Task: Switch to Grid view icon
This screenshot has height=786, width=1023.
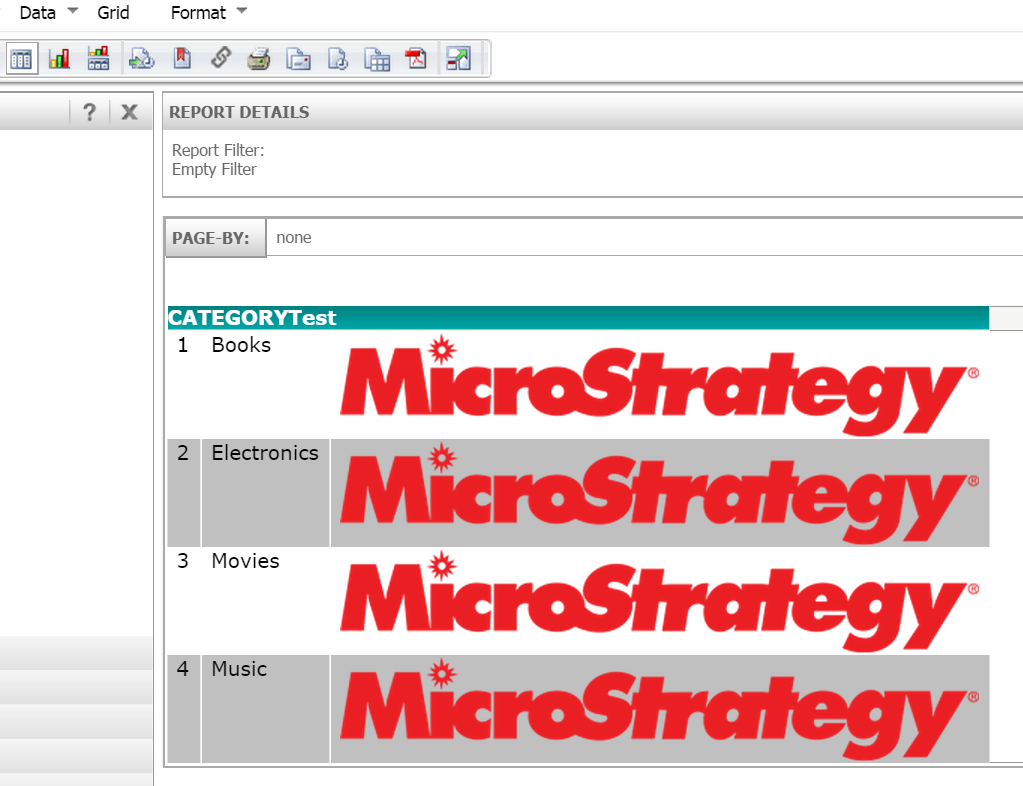Action: click(x=21, y=59)
